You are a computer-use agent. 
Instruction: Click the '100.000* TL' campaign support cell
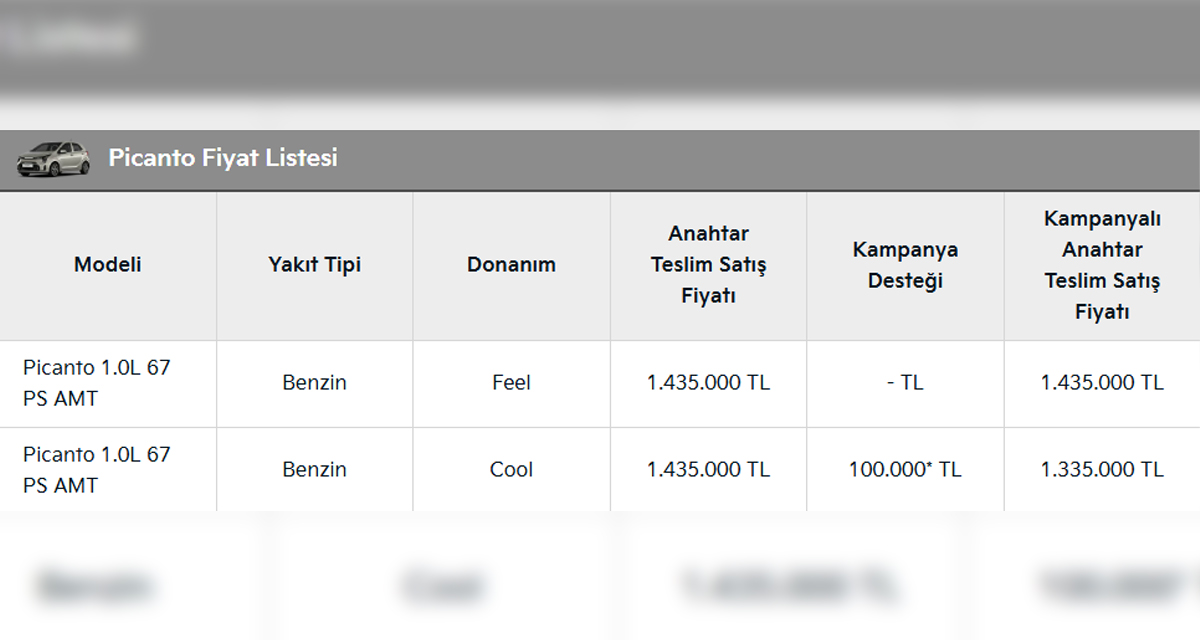pos(905,470)
